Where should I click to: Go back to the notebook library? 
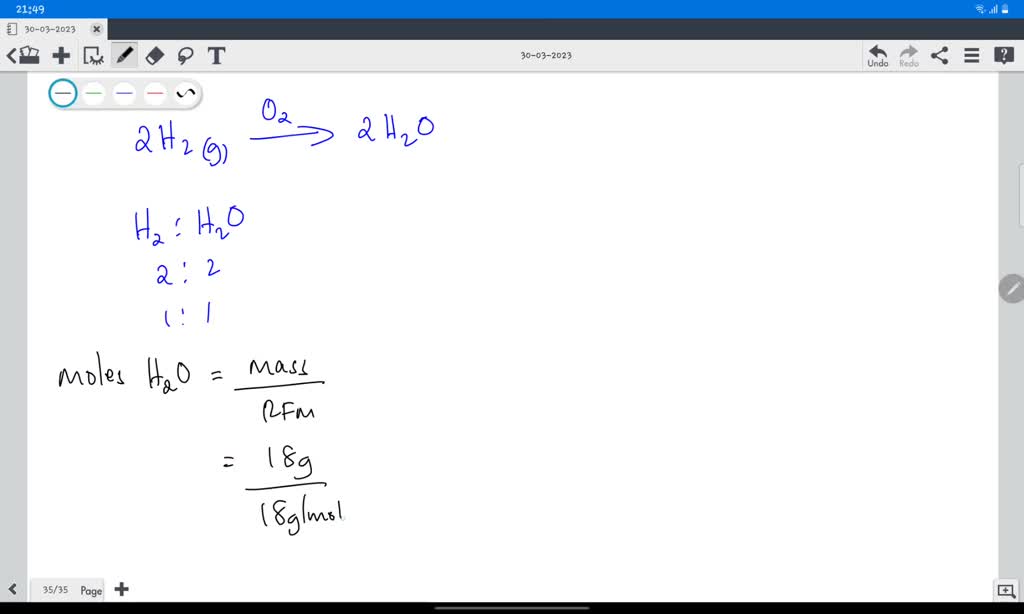click(x=23, y=56)
